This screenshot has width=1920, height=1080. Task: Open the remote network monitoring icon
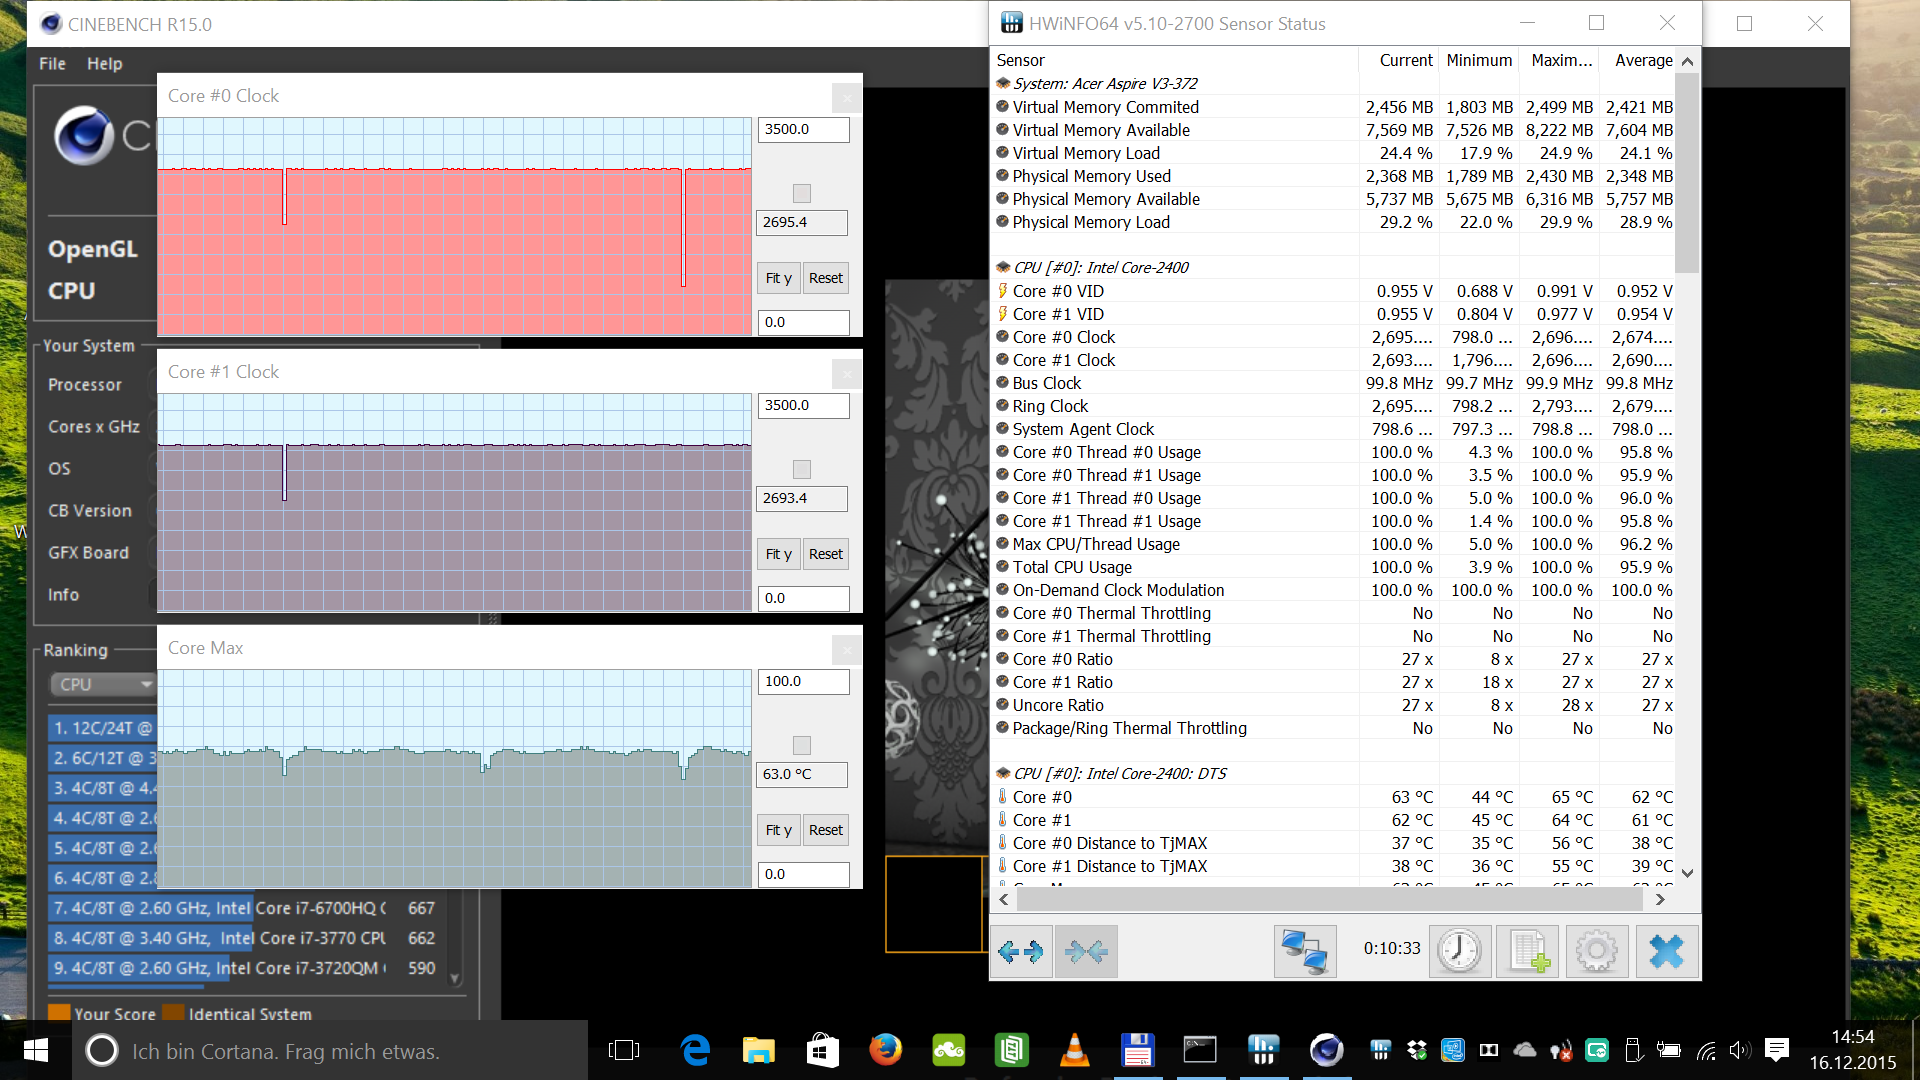[1304, 951]
